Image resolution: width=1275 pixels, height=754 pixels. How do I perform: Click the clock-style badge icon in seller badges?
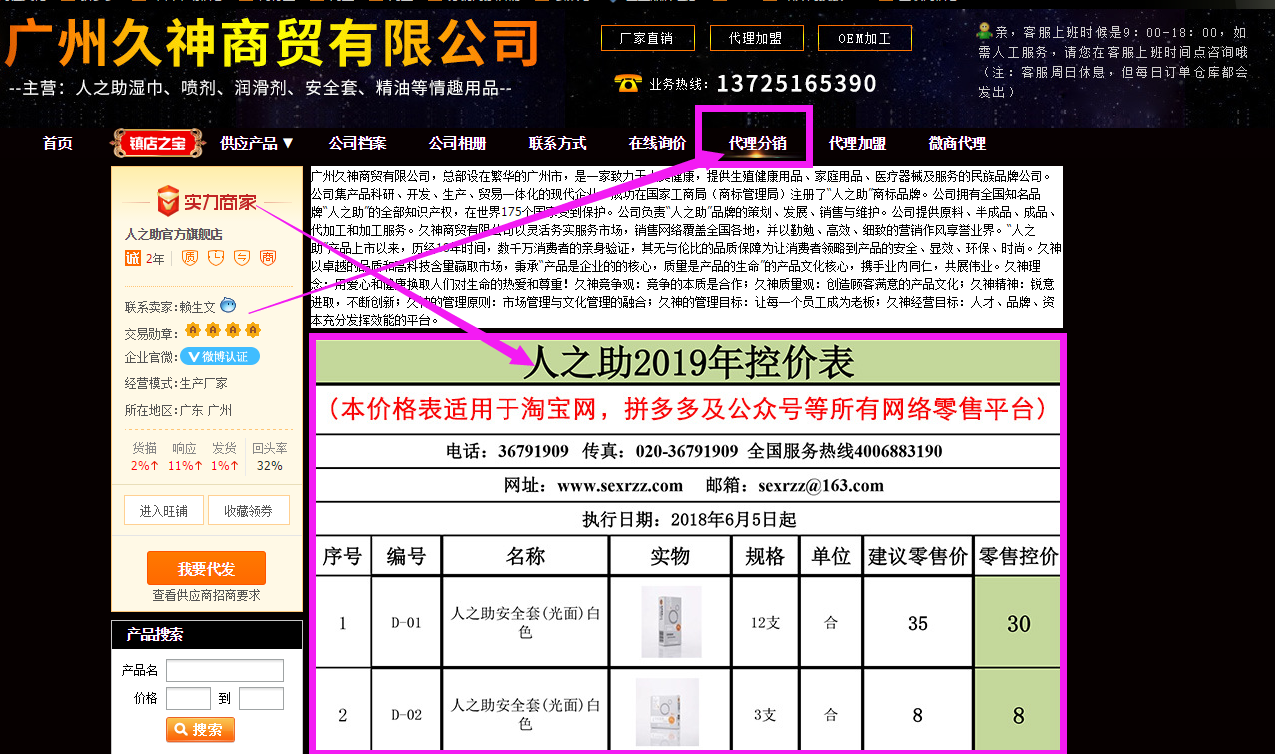pos(217,257)
